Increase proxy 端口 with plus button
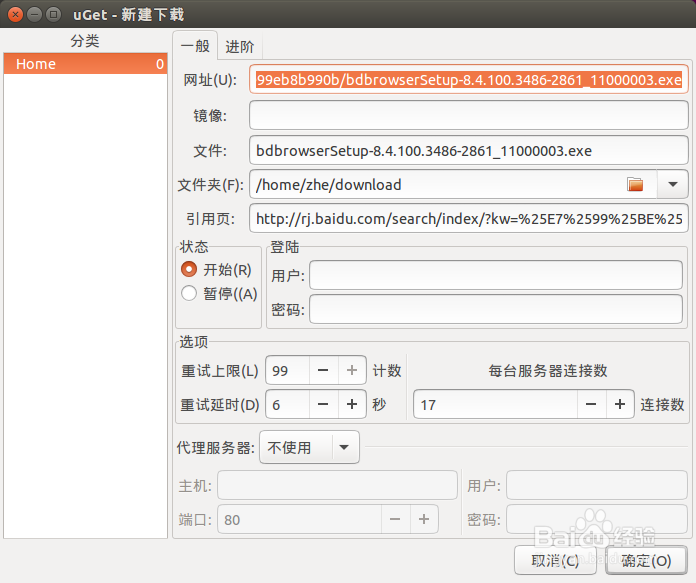 (x=424, y=519)
